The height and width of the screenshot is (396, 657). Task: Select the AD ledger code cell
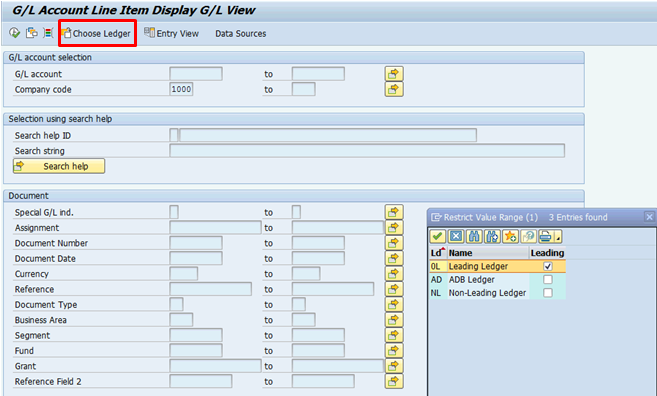tap(437, 280)
